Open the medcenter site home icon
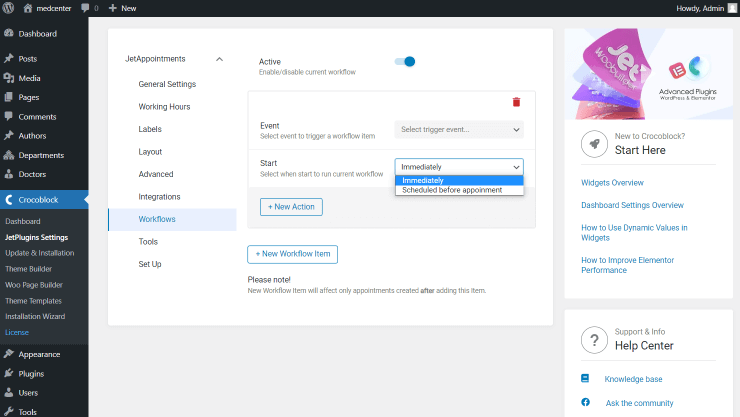This screenshot has width=740, height=417. point(28,8)
